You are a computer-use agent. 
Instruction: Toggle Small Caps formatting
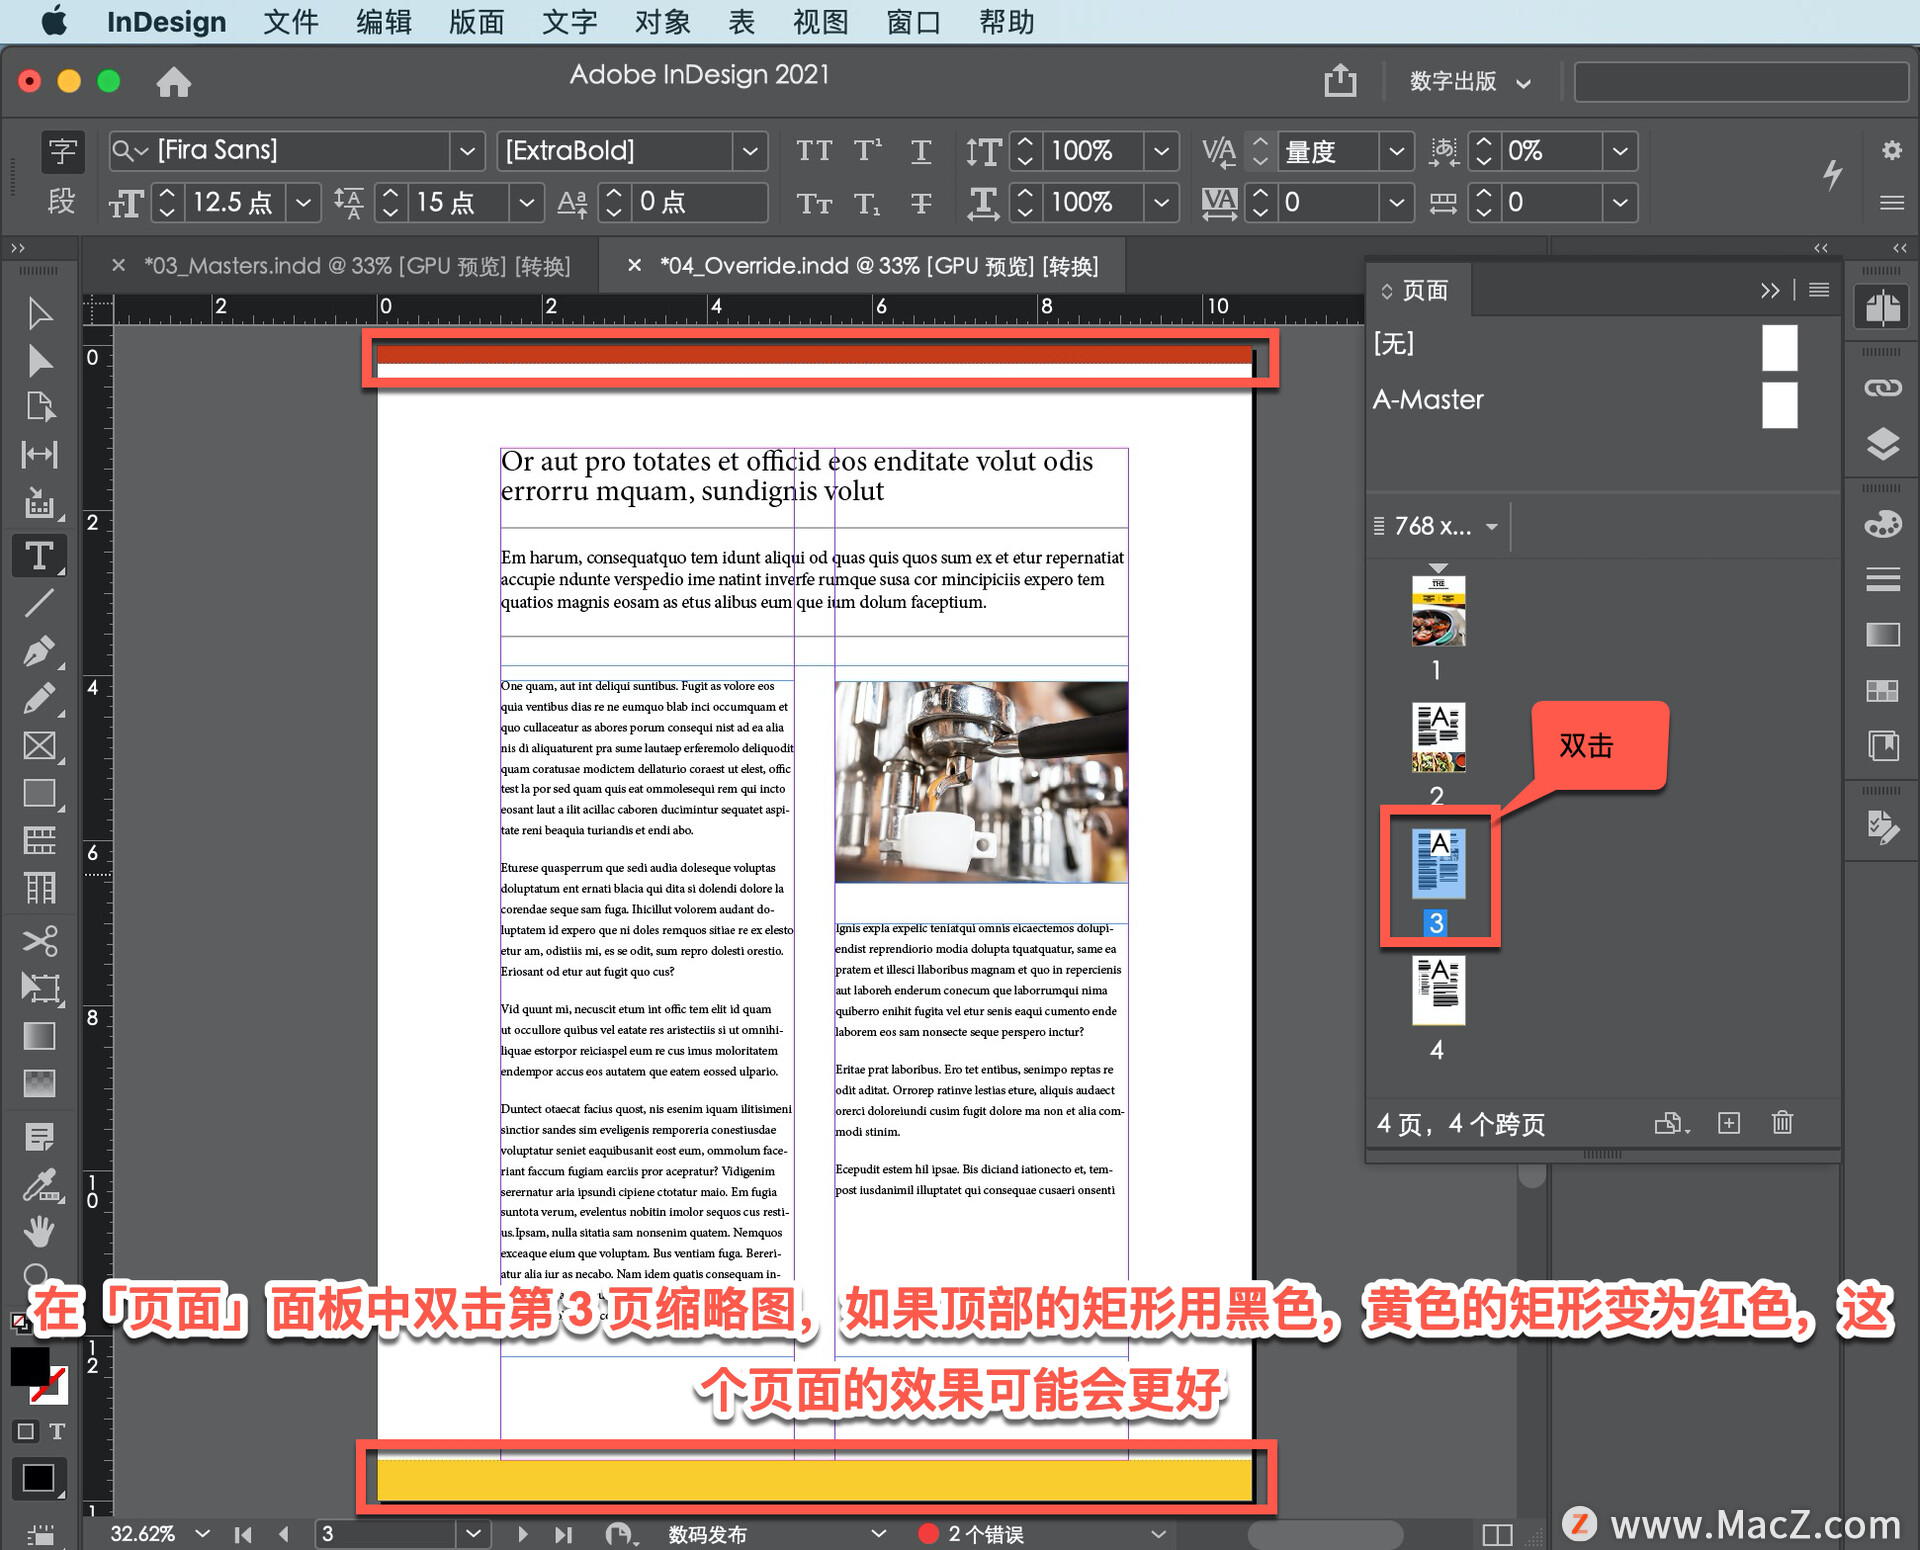[814, 203]
